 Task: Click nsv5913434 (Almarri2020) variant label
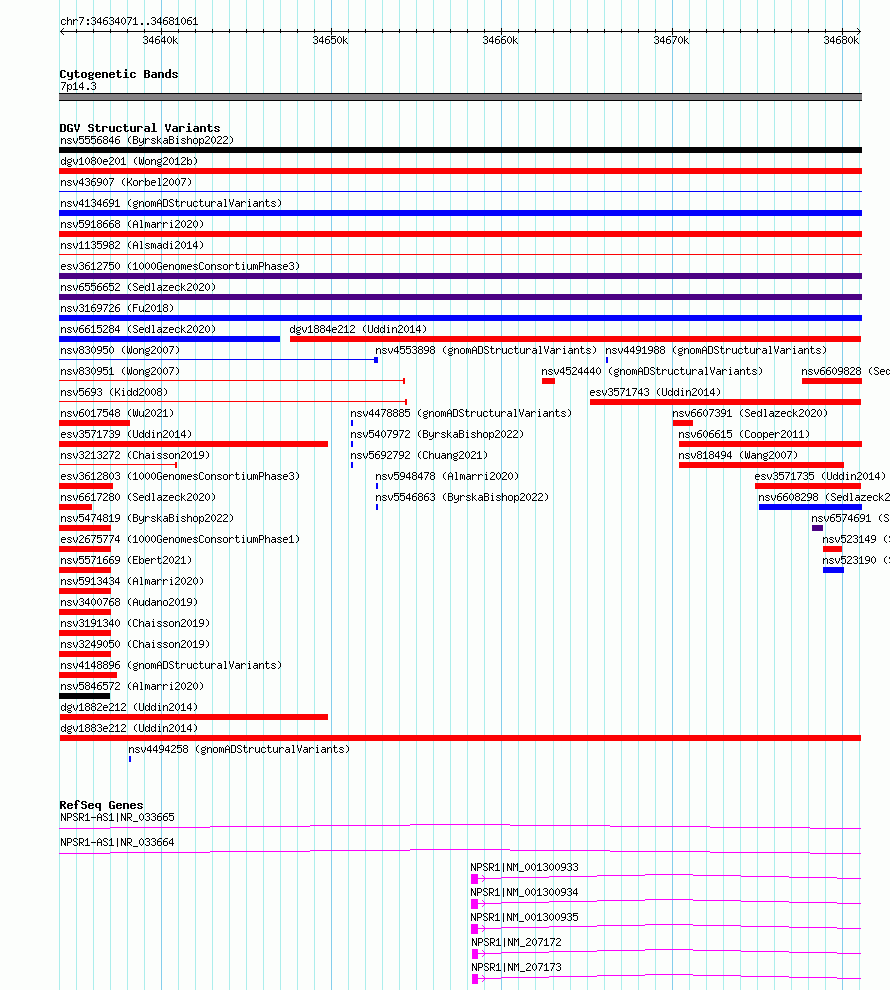point(132,581)
